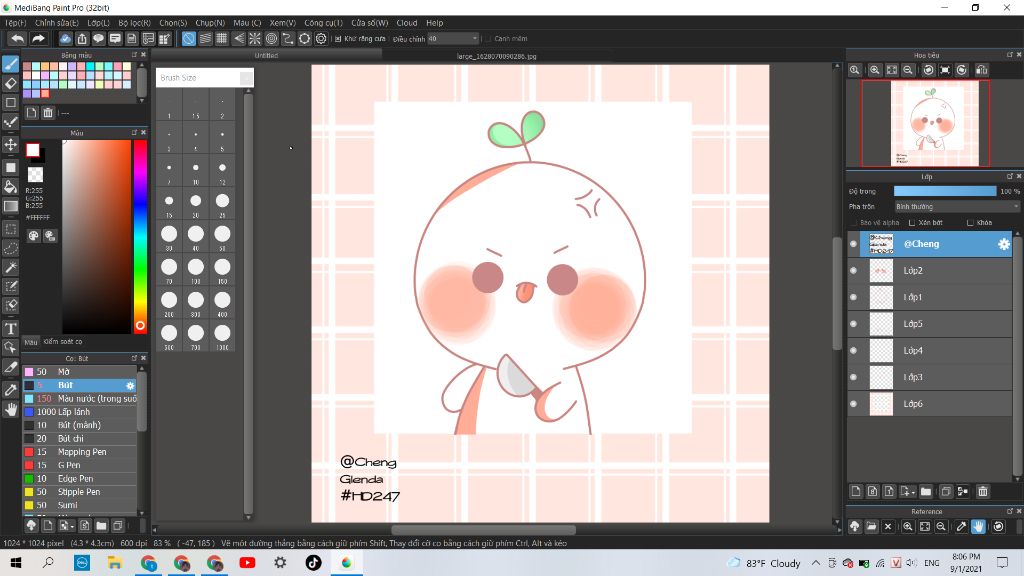The width and height of the screenshot is (1024, 576).
Task: Hide the Lớp2 layer
Action: [854, 270]
